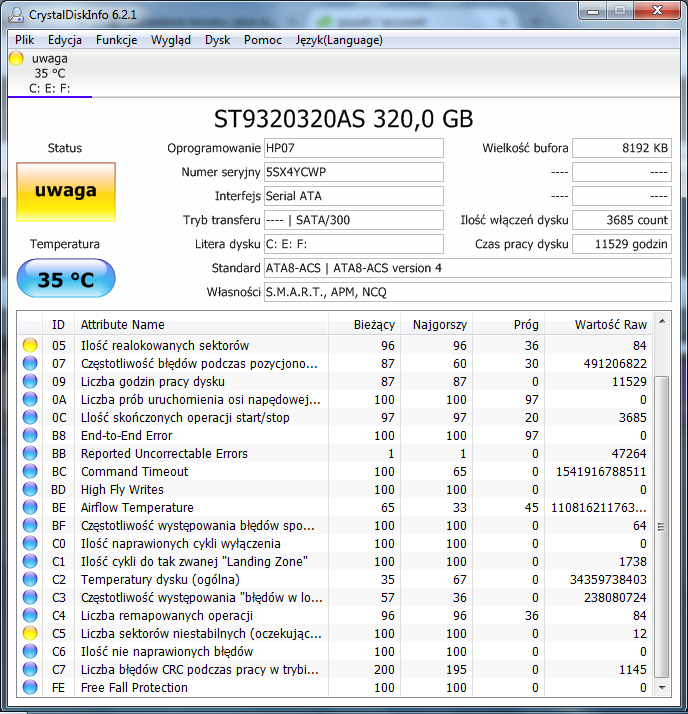This screenshot has height=714, width=688.
Task: Click the Tryb transferu field SATA/300
Action: [353, 220]
